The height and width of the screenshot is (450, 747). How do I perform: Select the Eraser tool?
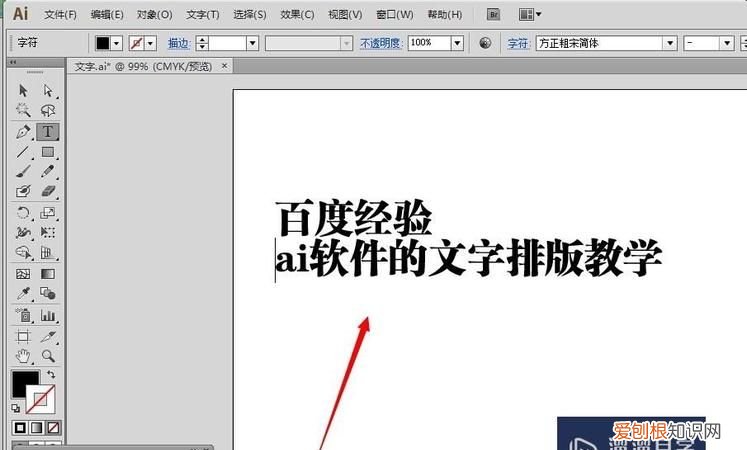(48, 191)
